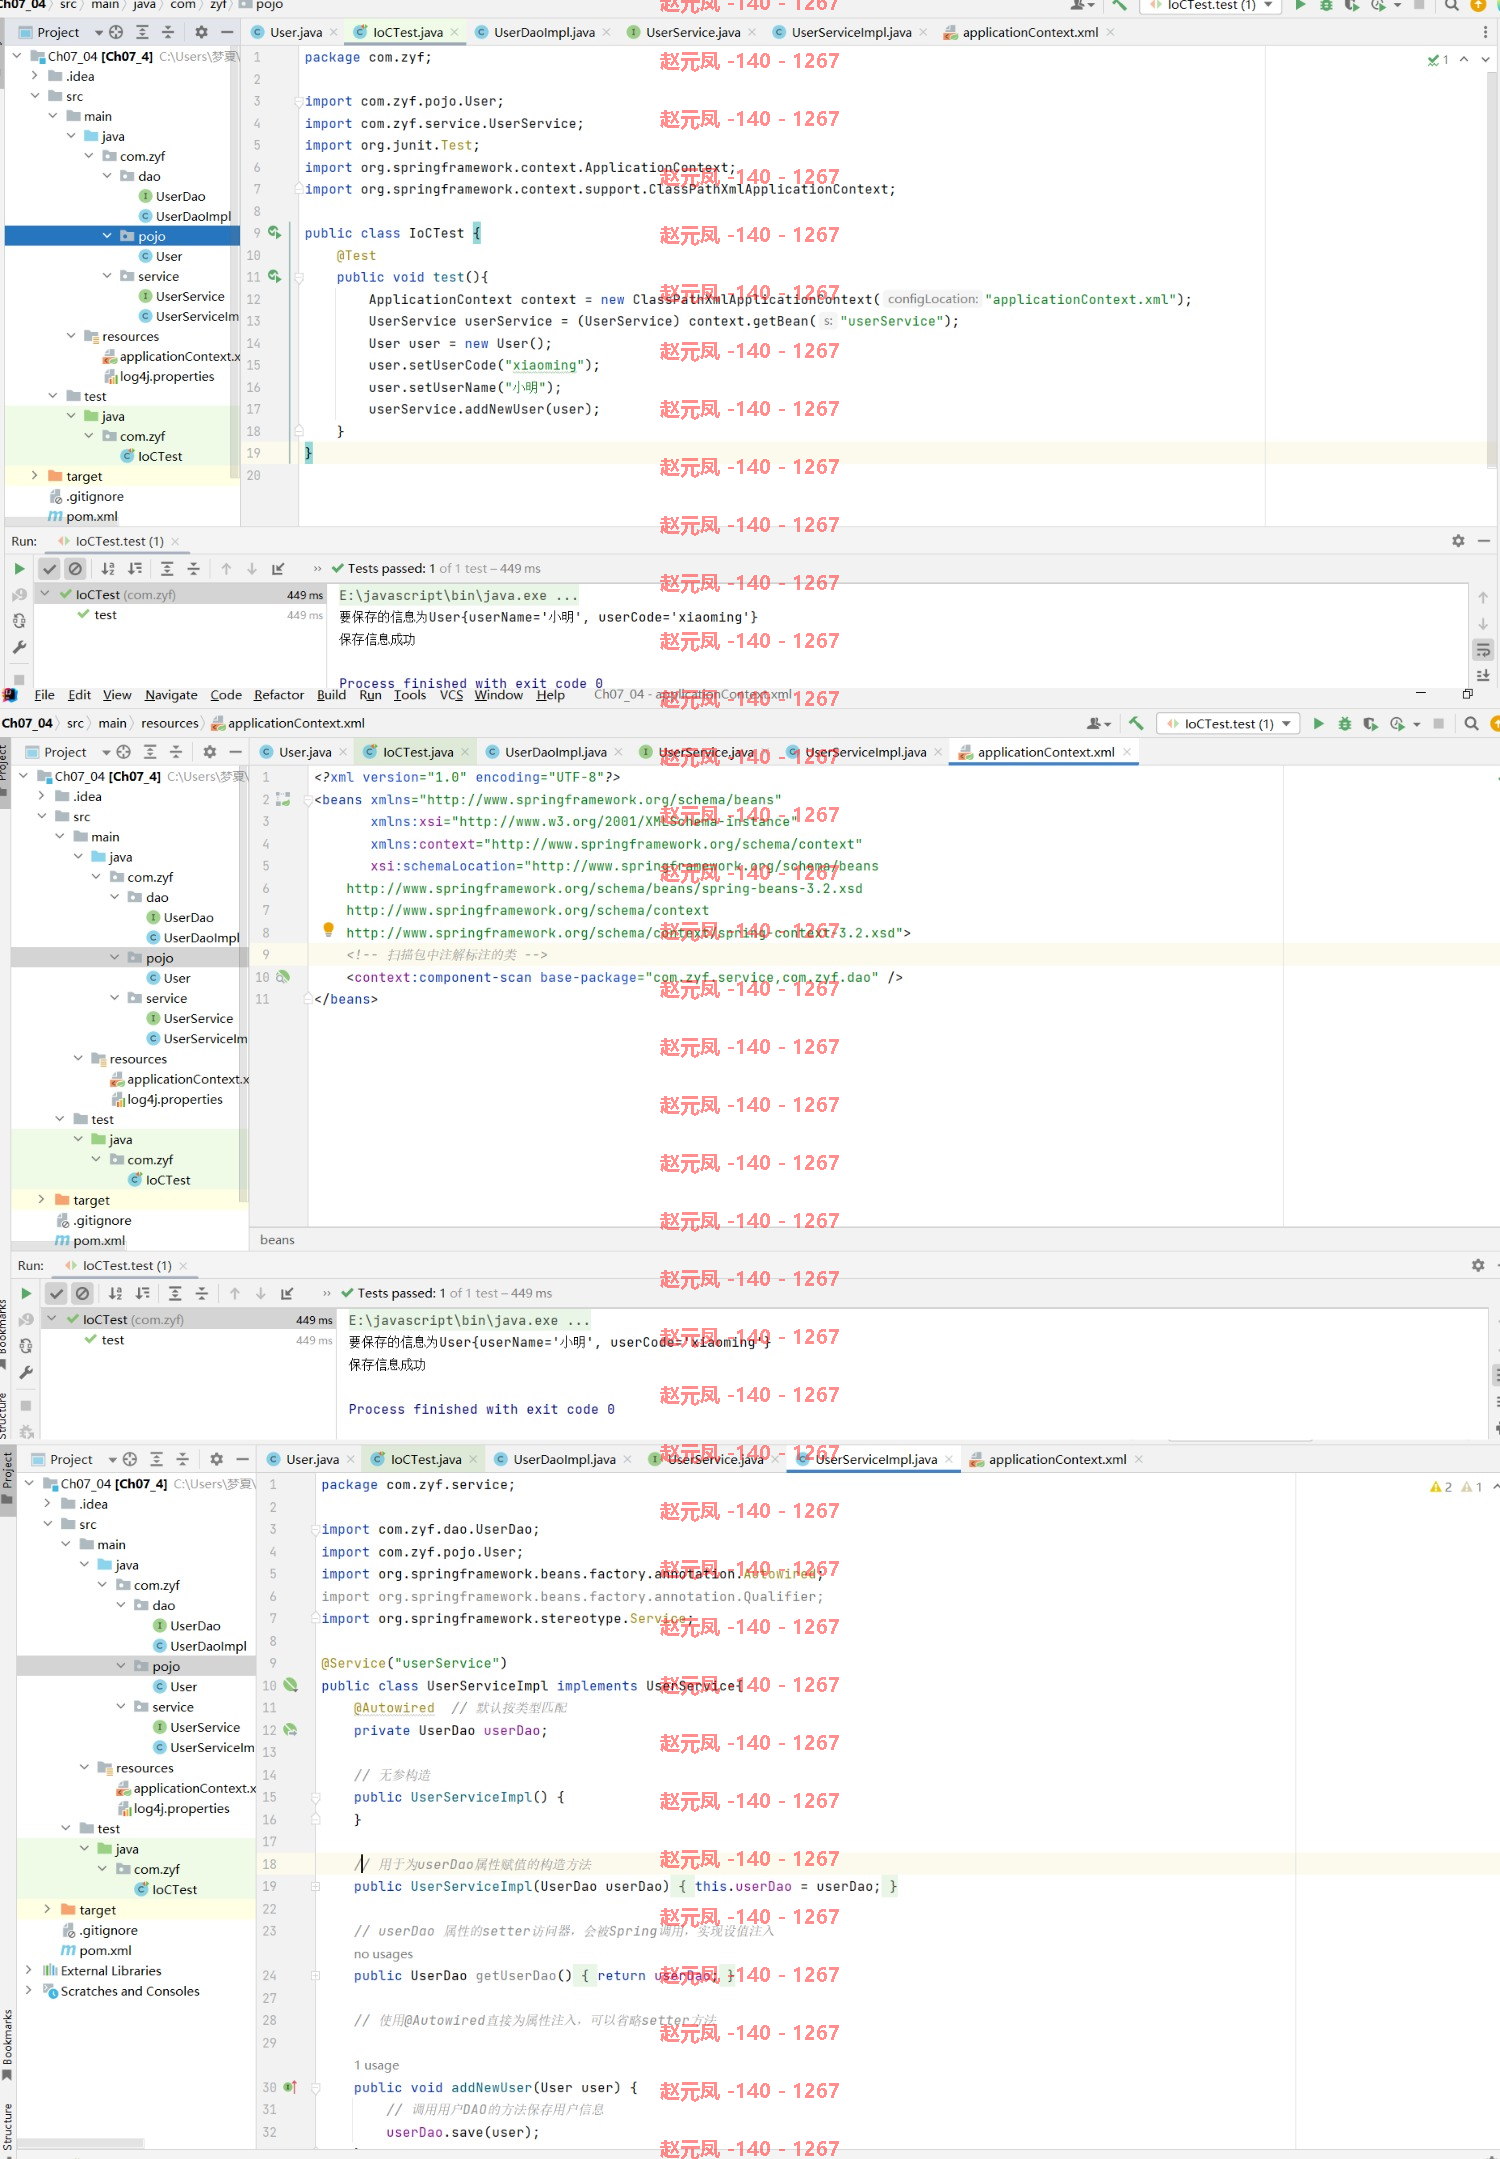The width and height of the screenshot is (1500, 2159).
Task: Click 'main' breadcrumb in applicationContext.xml window navigation bar
Action: pyautogui.click(x=112, y=723)
